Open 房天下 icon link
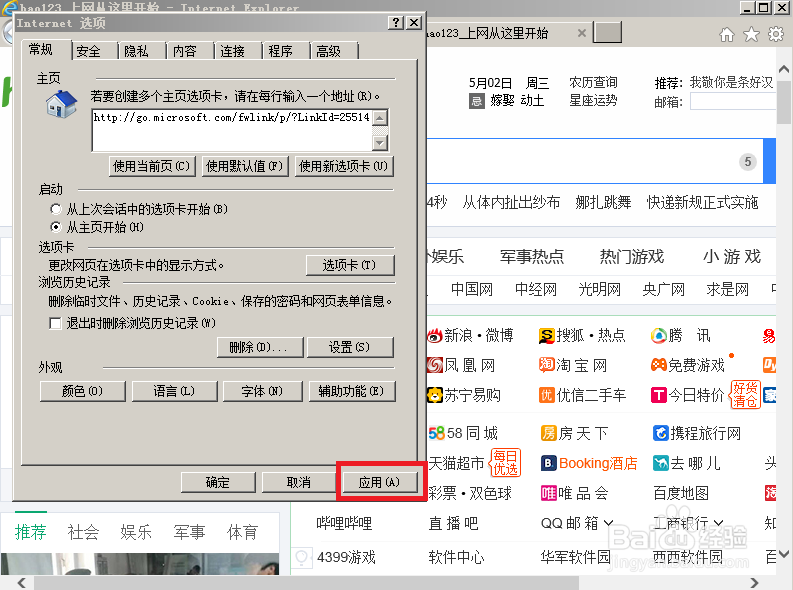The image size is (793, 590). coord(548,433)
